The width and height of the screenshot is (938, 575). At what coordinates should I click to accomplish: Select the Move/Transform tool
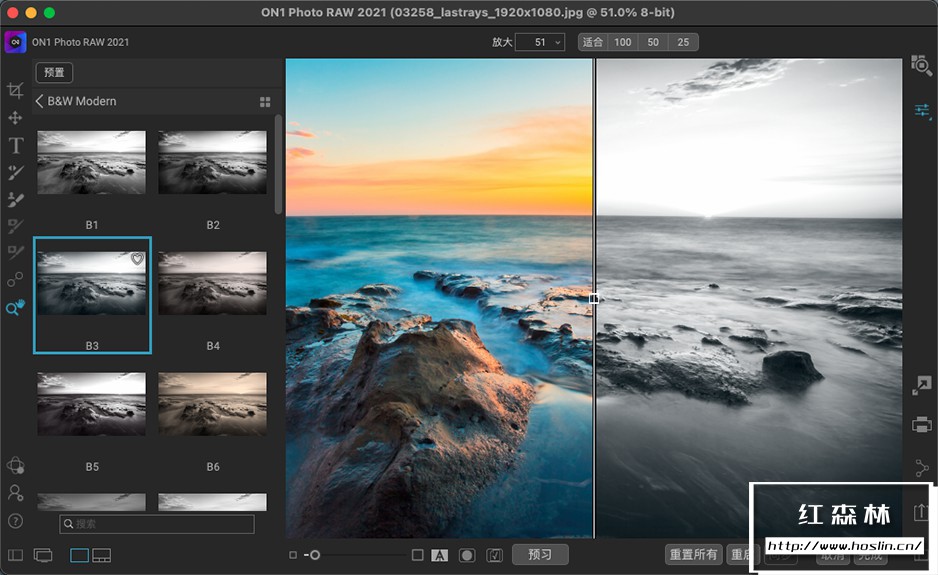point(15,118)
